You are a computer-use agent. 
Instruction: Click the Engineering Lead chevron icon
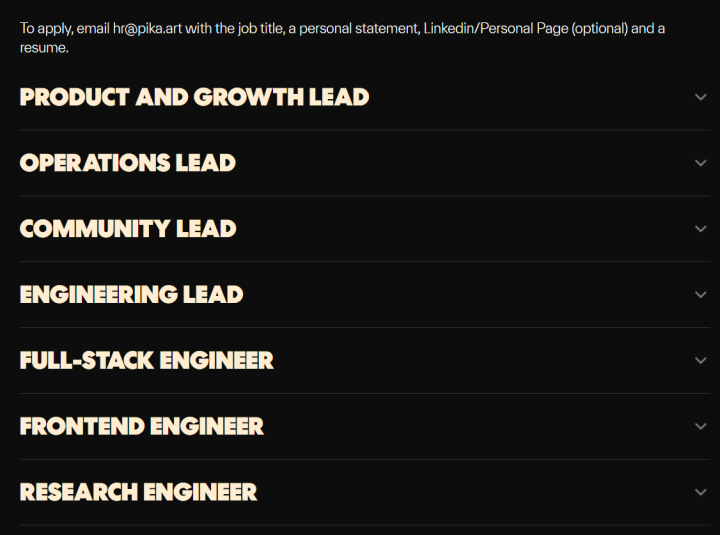[700, 295]
